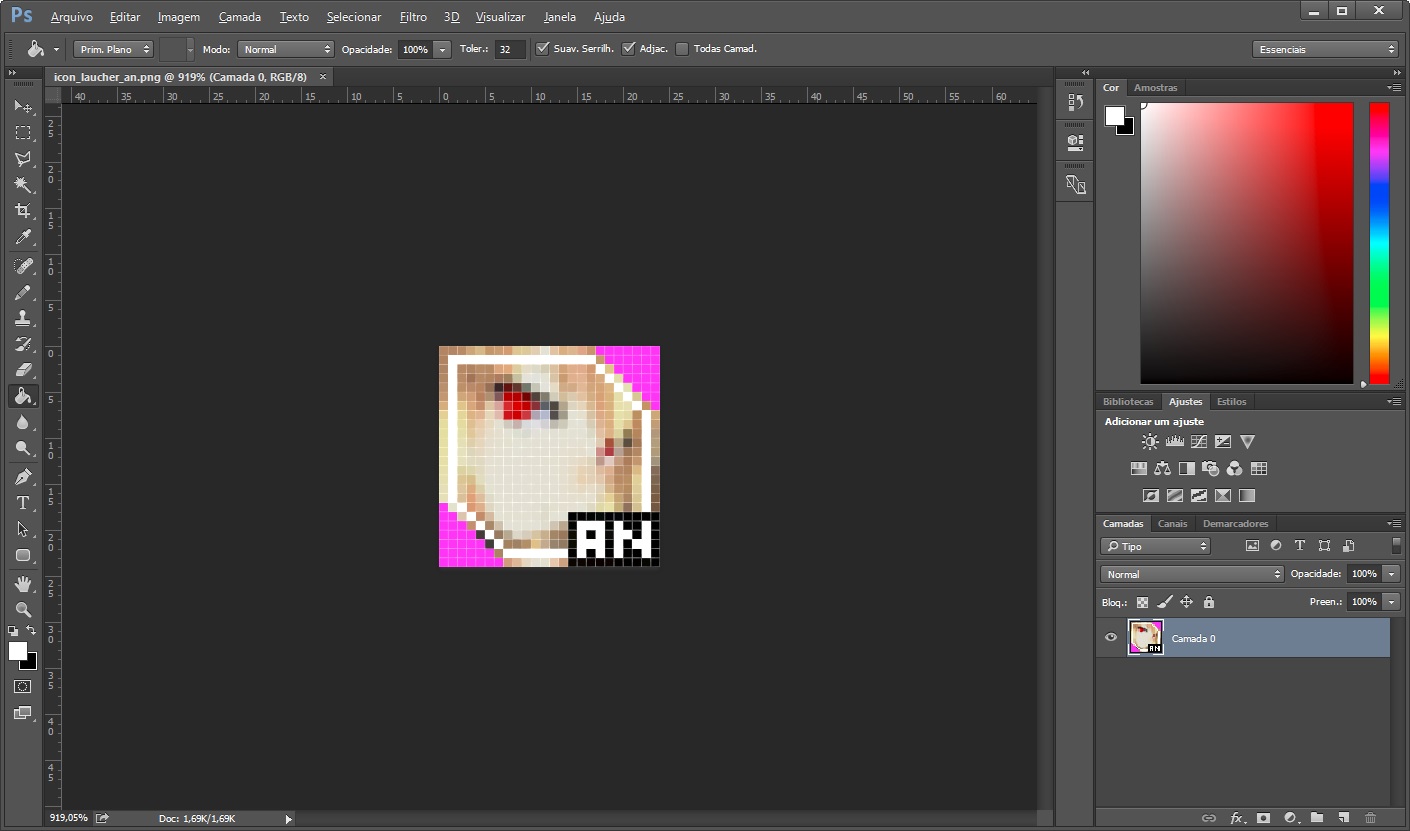Select the Polygonal Lasso tool
Image resolution: width=1410 pixels, height=831 pixels.
pyautogui.click(x=22, y=158)
